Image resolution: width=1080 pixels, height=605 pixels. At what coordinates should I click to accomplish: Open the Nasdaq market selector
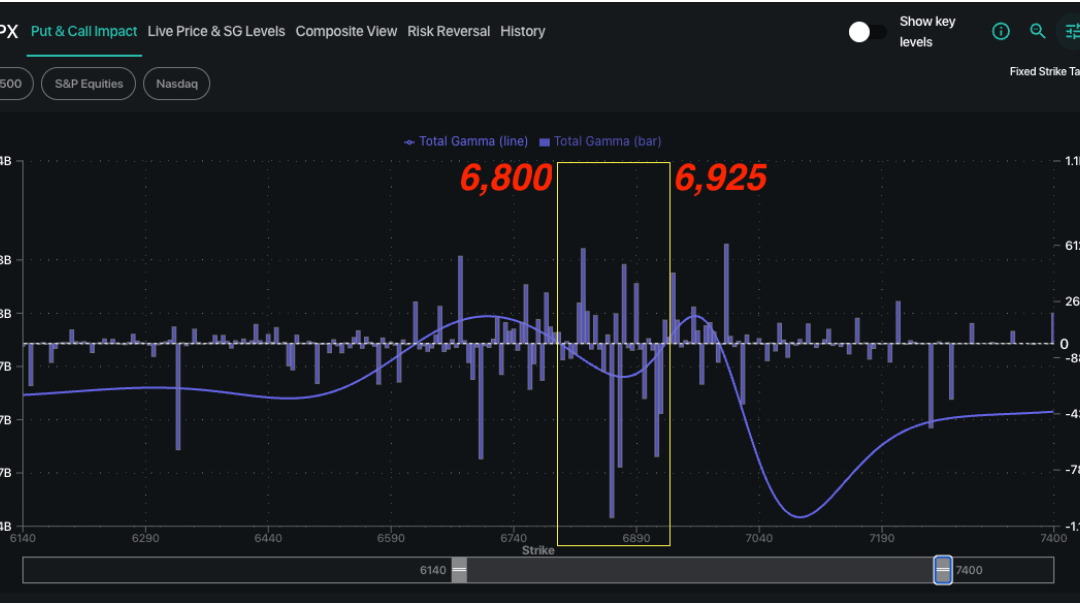[176, 83]
